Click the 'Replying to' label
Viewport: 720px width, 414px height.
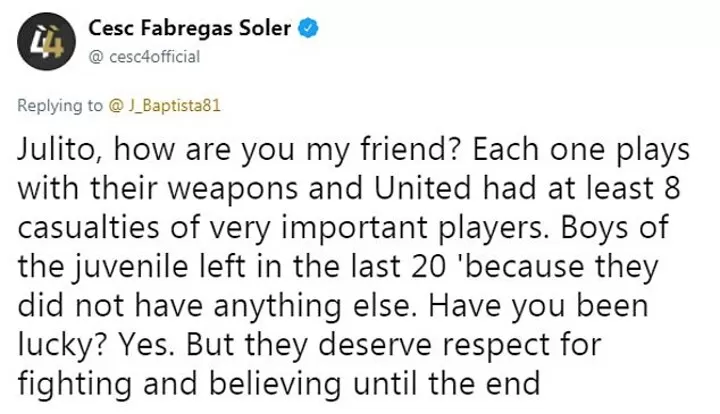coord(57,105)
